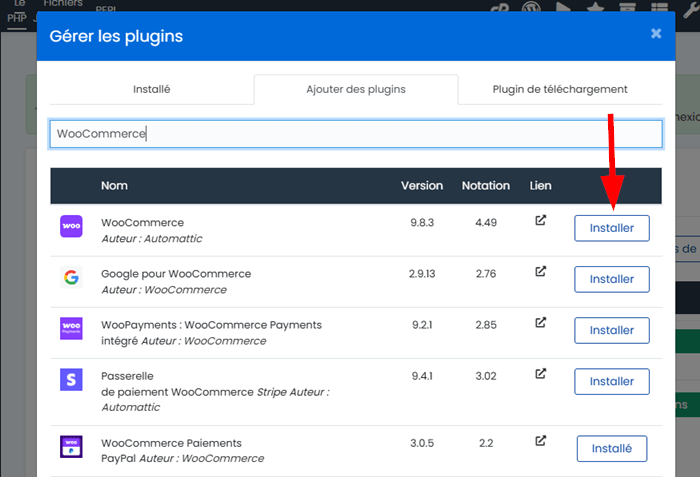Select the Ajouter des plugins tab
The height and width of the screenshot is (477, 700).
click(x=356, y=89)
